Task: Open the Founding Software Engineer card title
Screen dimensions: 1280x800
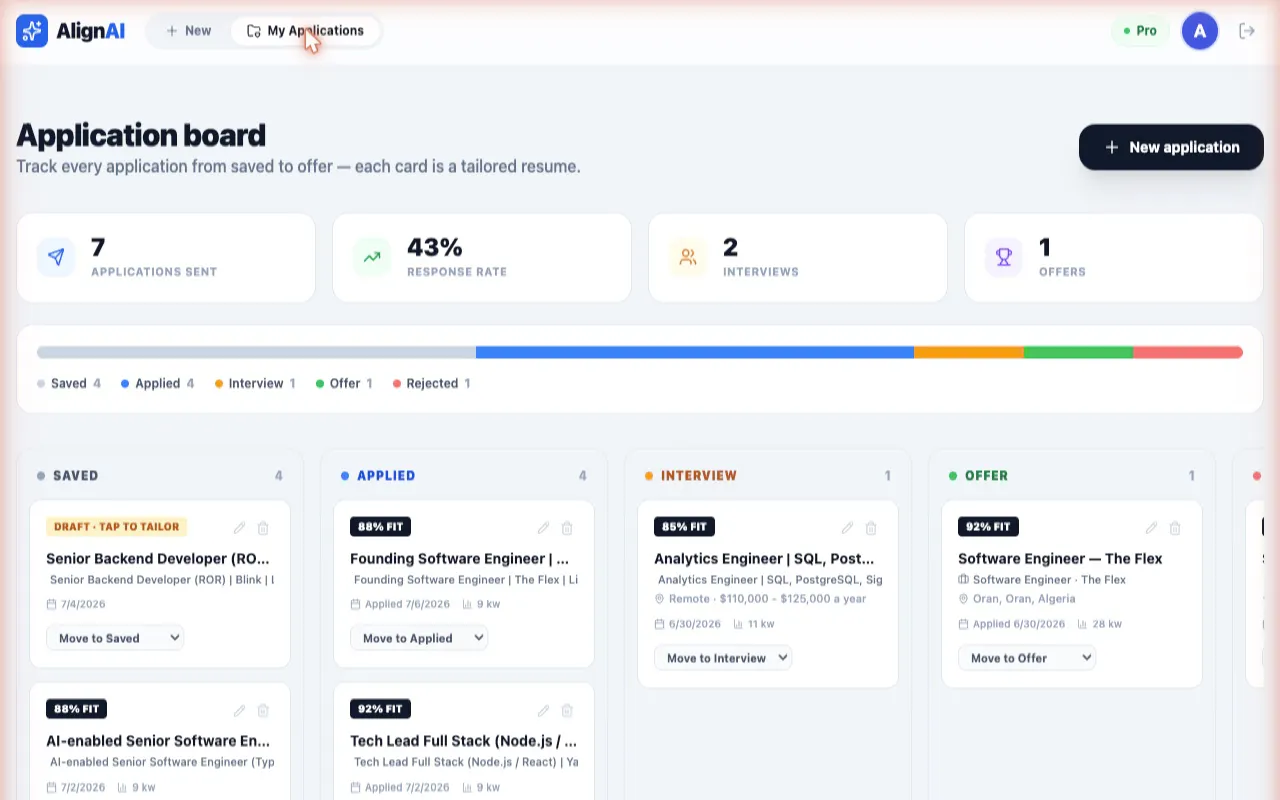Action: [460, 559]
